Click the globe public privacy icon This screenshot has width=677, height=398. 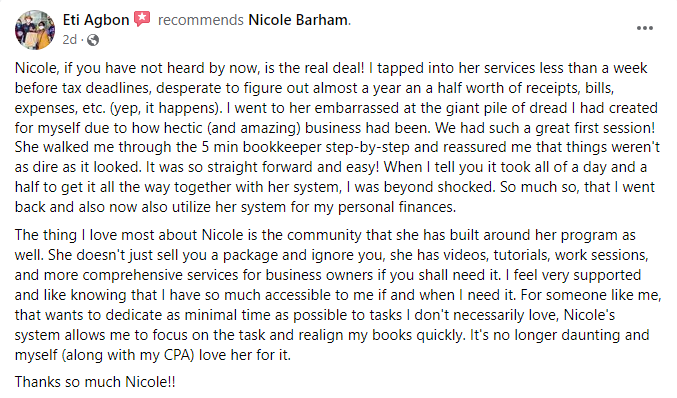[93, 40]
